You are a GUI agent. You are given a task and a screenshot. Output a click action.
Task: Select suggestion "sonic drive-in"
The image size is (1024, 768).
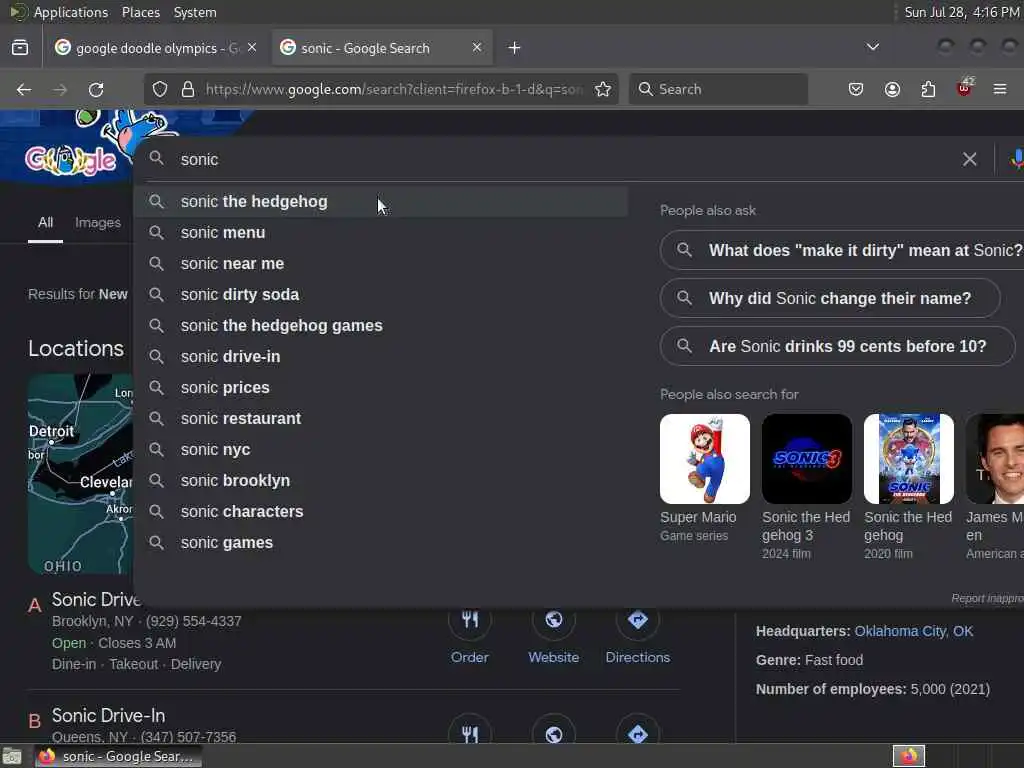pyautogui.click(x=381, y=357)
